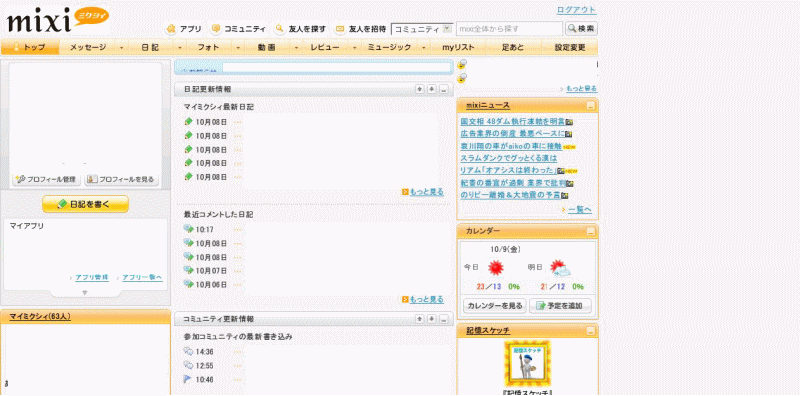Image resolution: width=800 pixels, height=396 pixels.
Task: Open news 広告業界の倒産 最悪ペースに
Action: coord(512,134)
